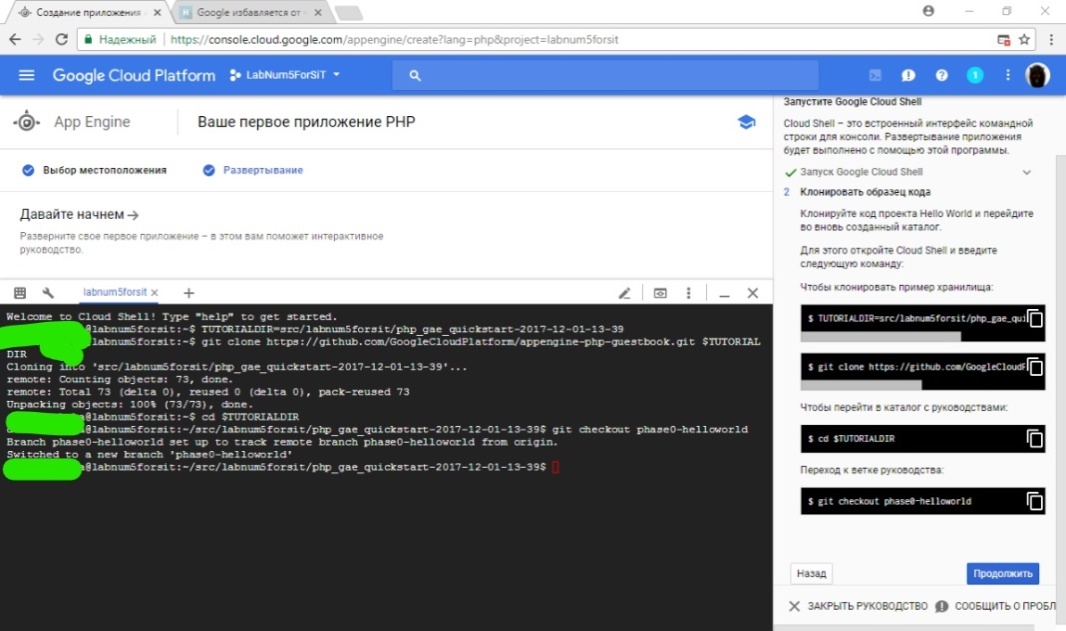The image size is (1066, 631).
Task: Reload the current page
Action: (x=61, y=39)
